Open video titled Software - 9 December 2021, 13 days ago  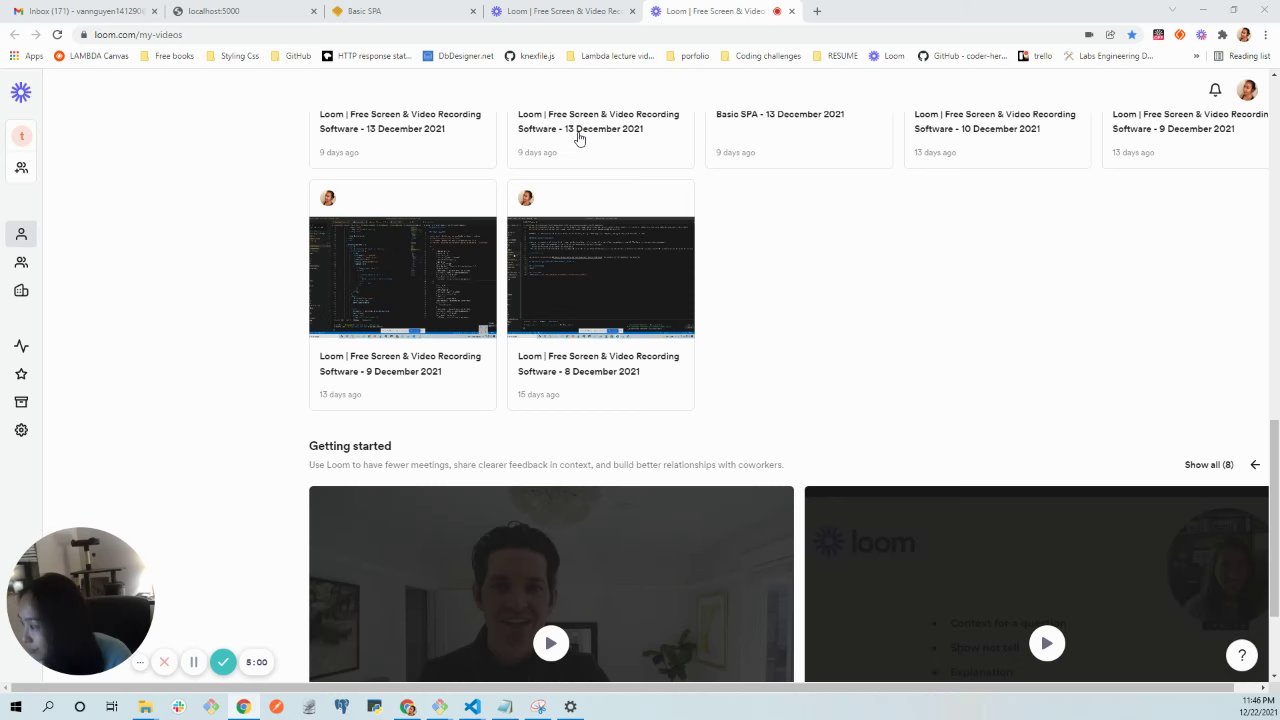[400, 363]
